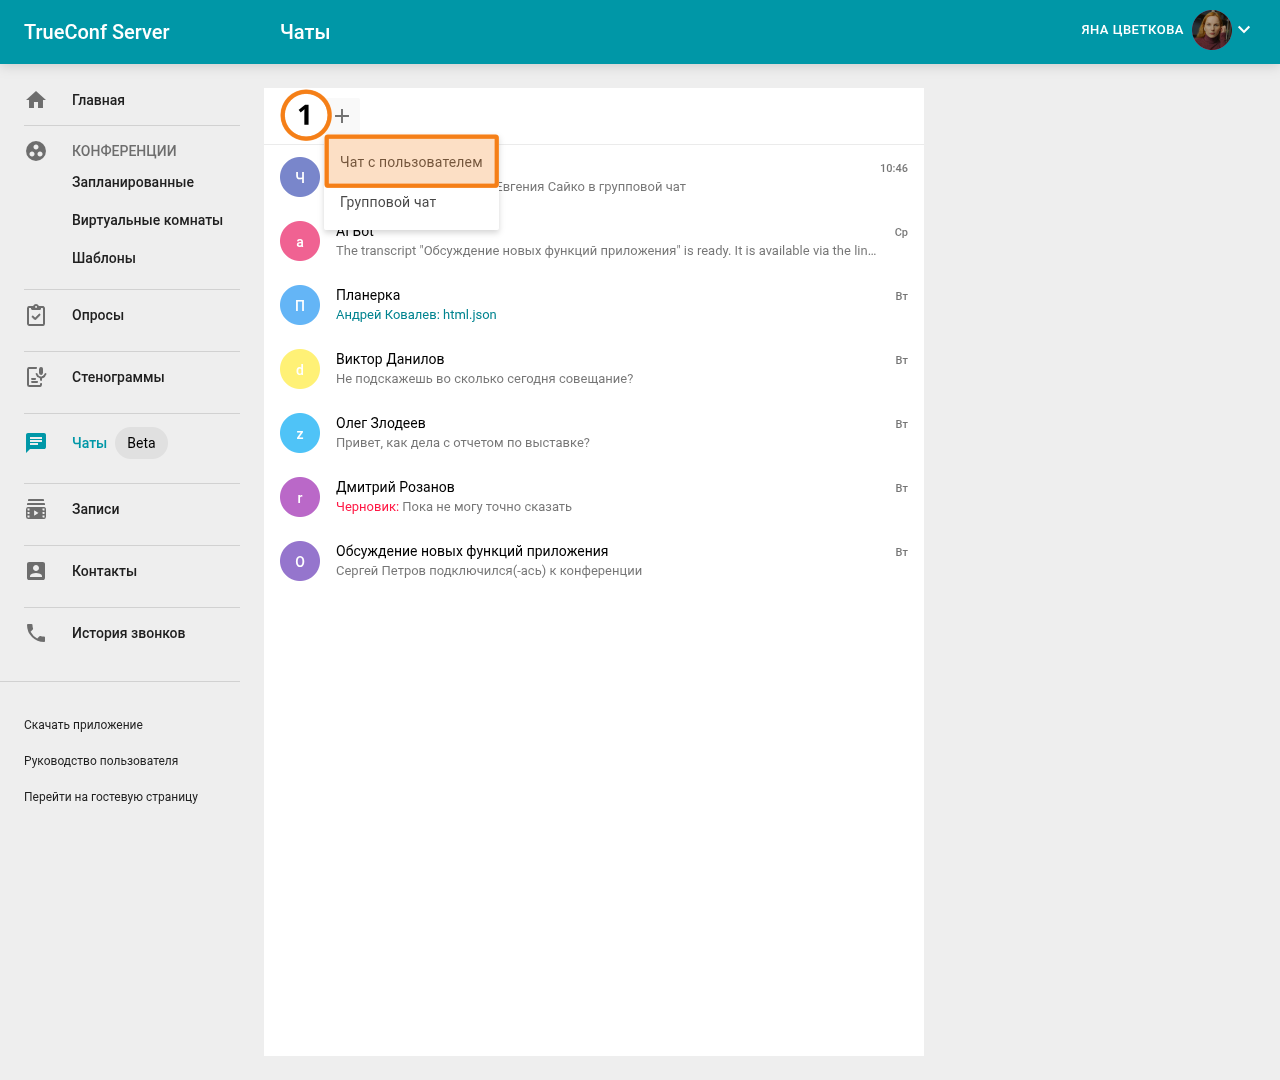Click Яна Цветкова profile avatar
The width and height of the screenshot is (1280, 1080).
[x=1211, y=30]
